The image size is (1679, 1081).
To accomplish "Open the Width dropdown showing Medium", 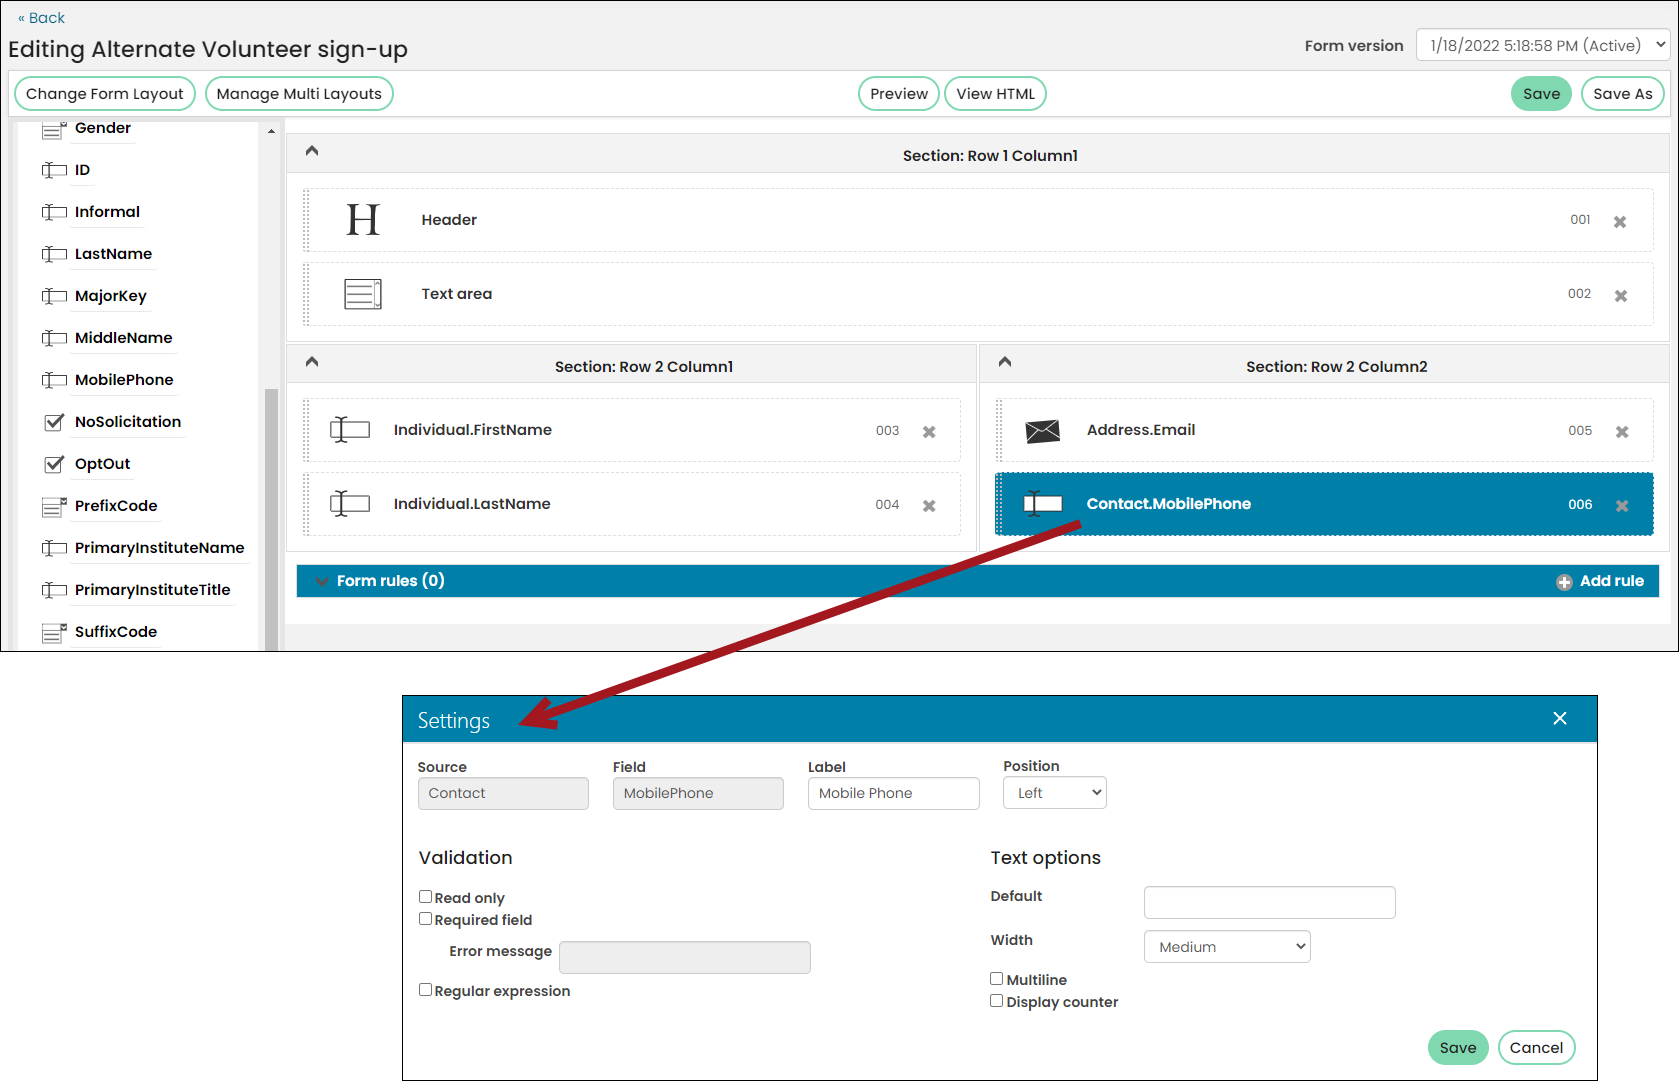I will pyautogui.click(x=1227, y=947).
